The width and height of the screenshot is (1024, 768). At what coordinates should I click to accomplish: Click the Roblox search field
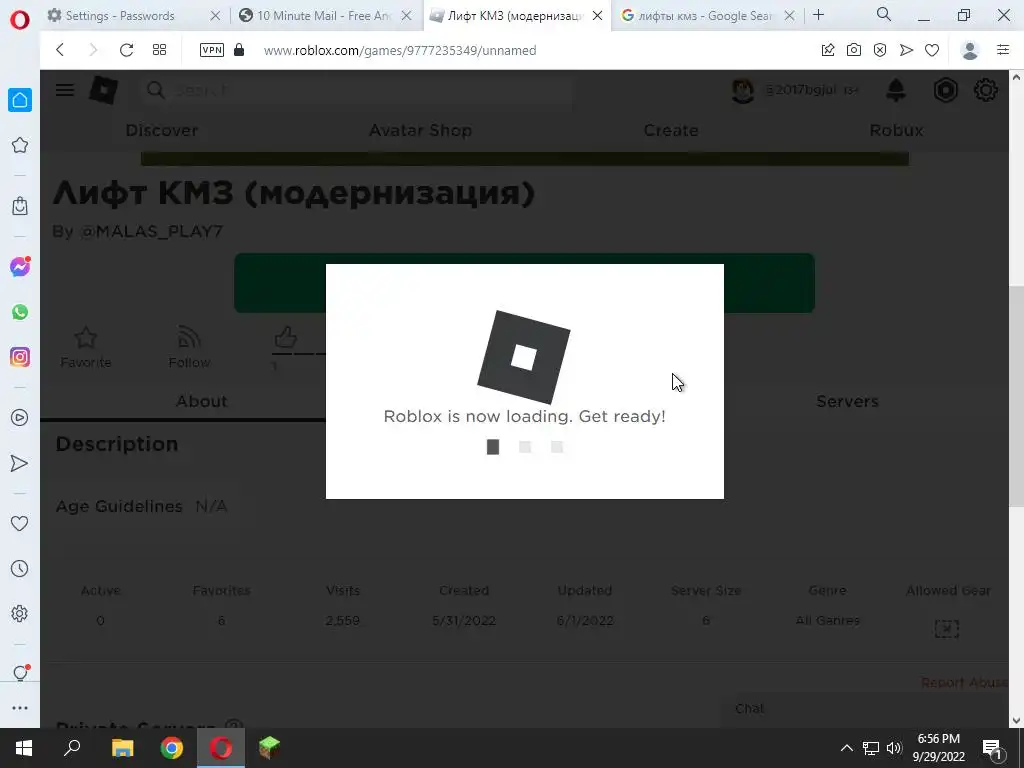tap(356, 90)
